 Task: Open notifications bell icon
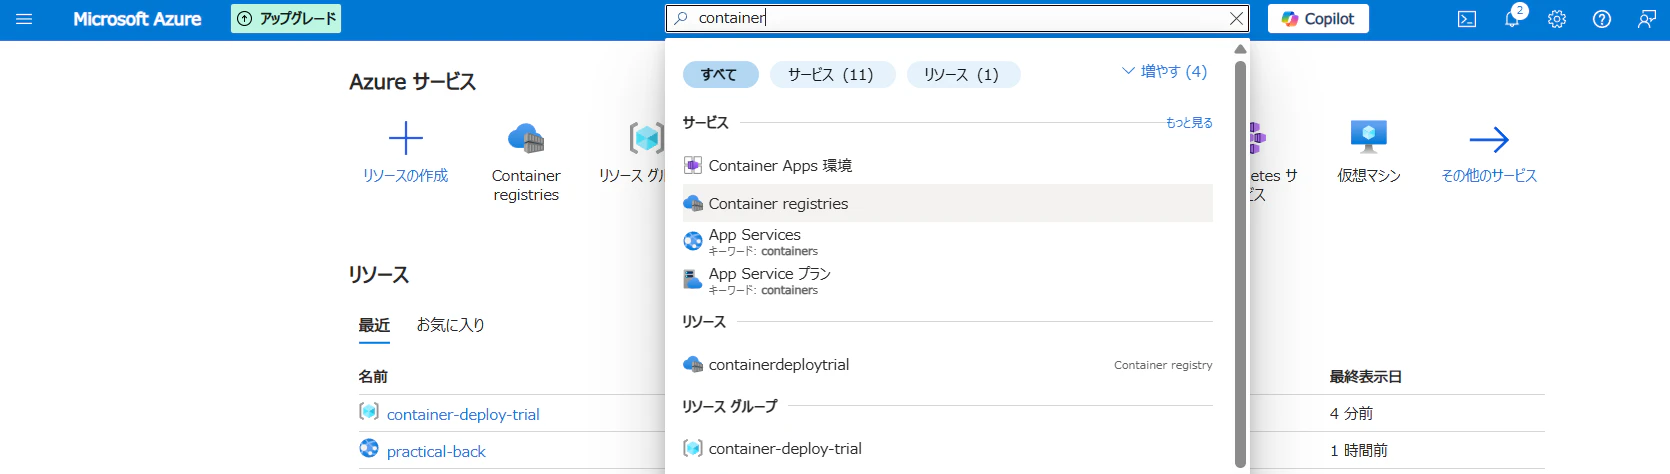pyautogui.click(x=1512, y=19)
